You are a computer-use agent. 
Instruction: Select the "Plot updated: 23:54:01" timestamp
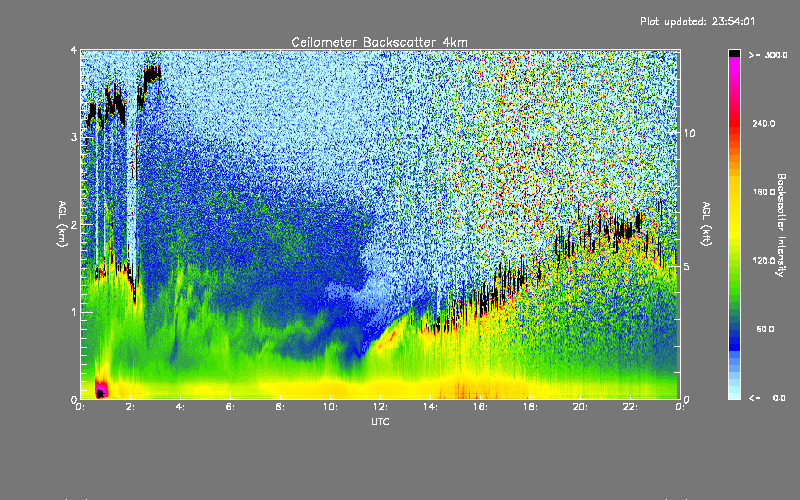pos(697,21)
